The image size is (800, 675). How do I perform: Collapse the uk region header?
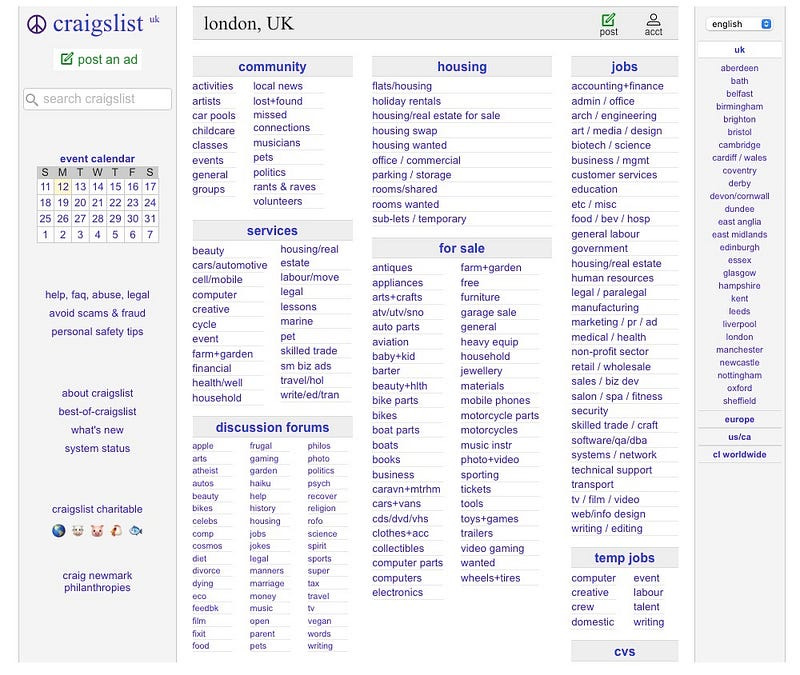[739, 49]
